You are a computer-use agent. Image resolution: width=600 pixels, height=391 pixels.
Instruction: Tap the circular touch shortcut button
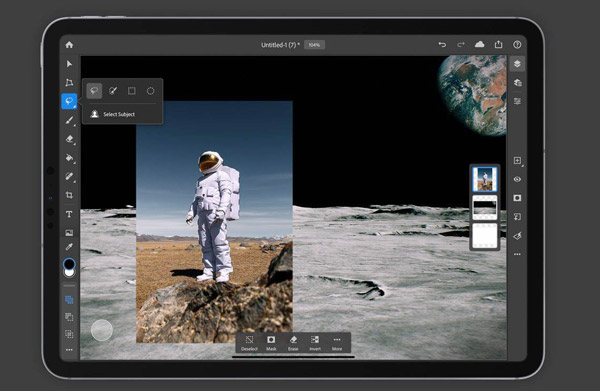102,330
